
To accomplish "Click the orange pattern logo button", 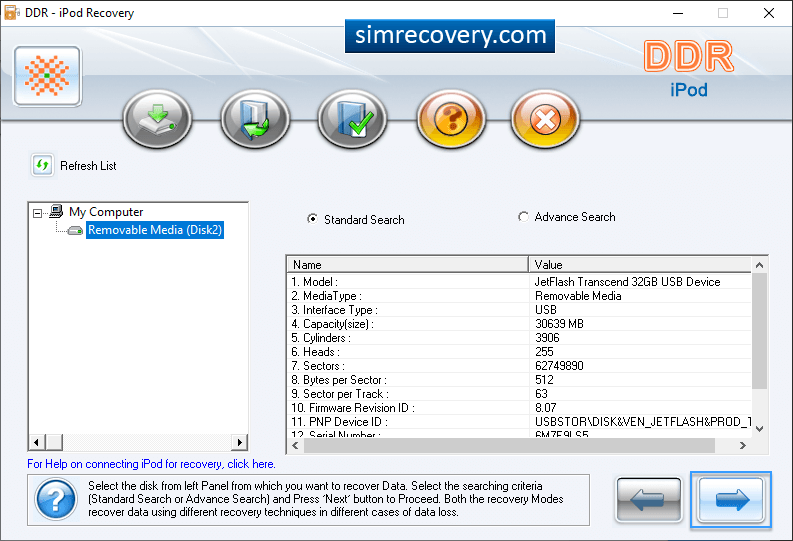I will click(47, 76).
